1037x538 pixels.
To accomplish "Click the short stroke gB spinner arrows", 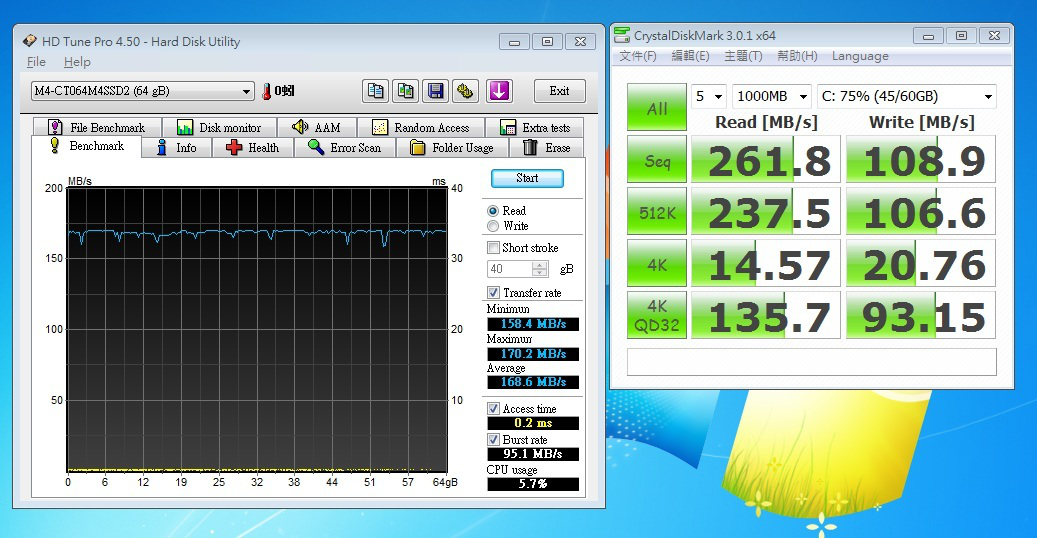I will point(540,269).
